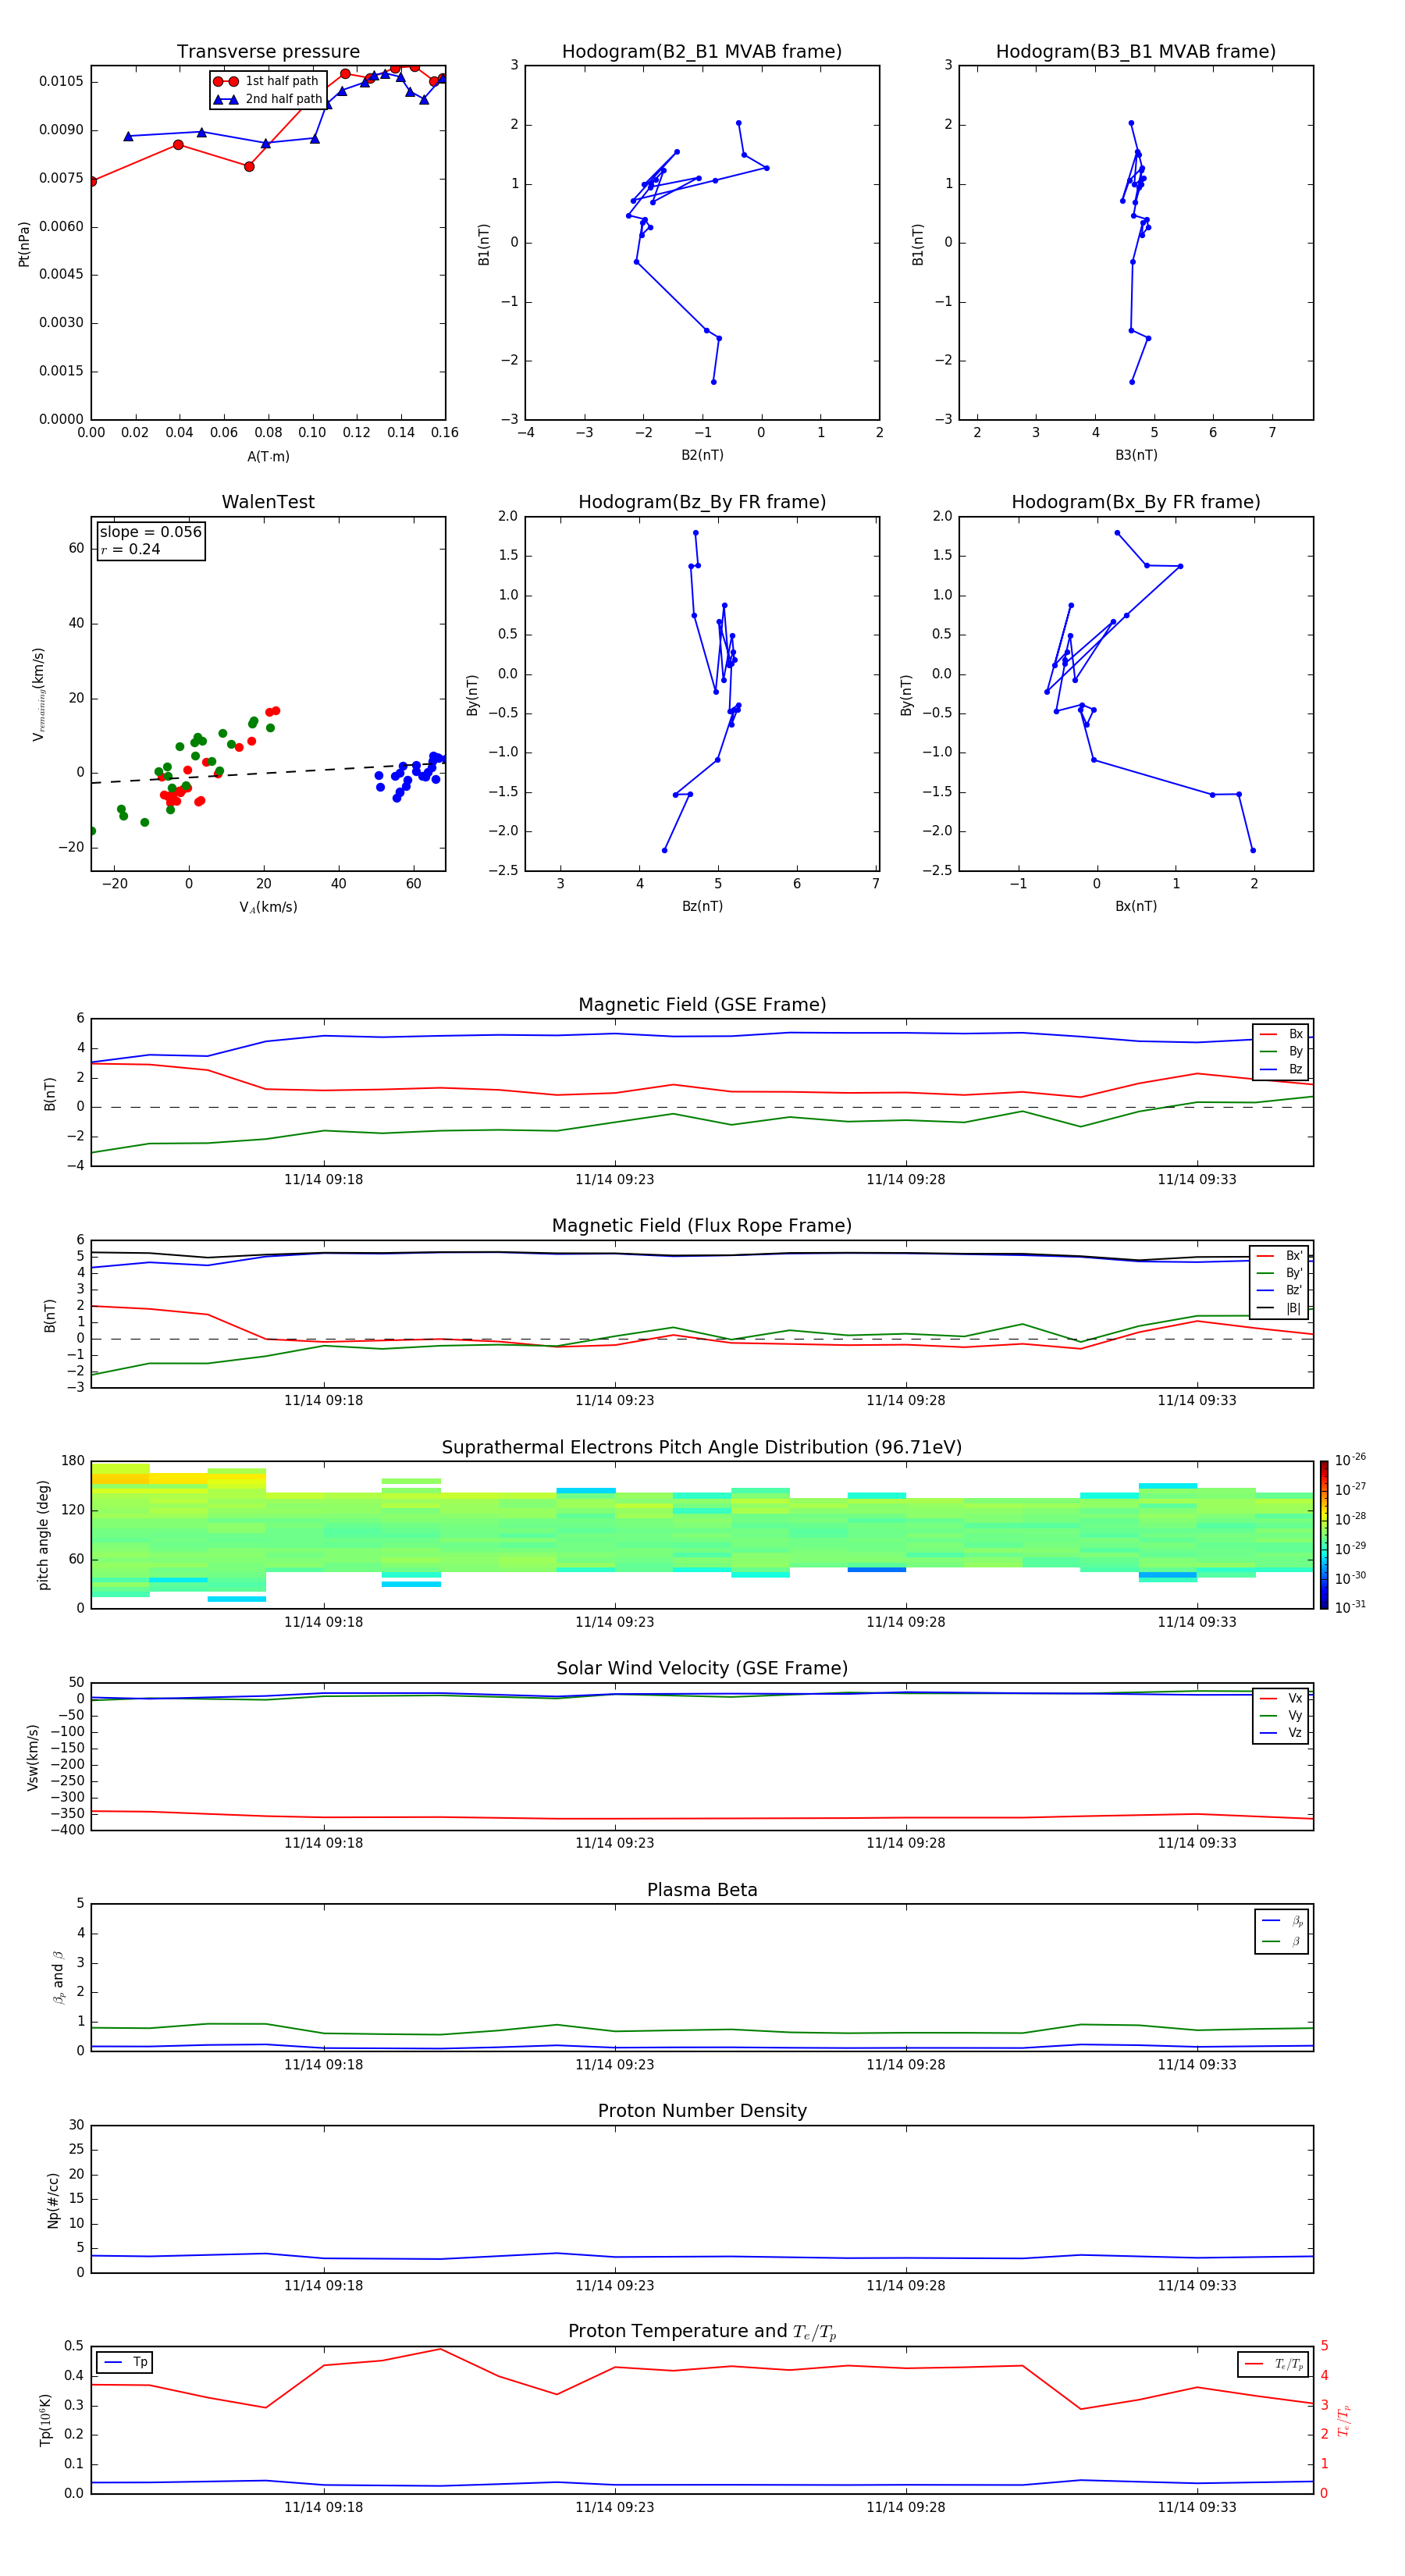
Task: Click the Bx' legend entry in Flux Rope plot
Action: pos(1279,1256)
